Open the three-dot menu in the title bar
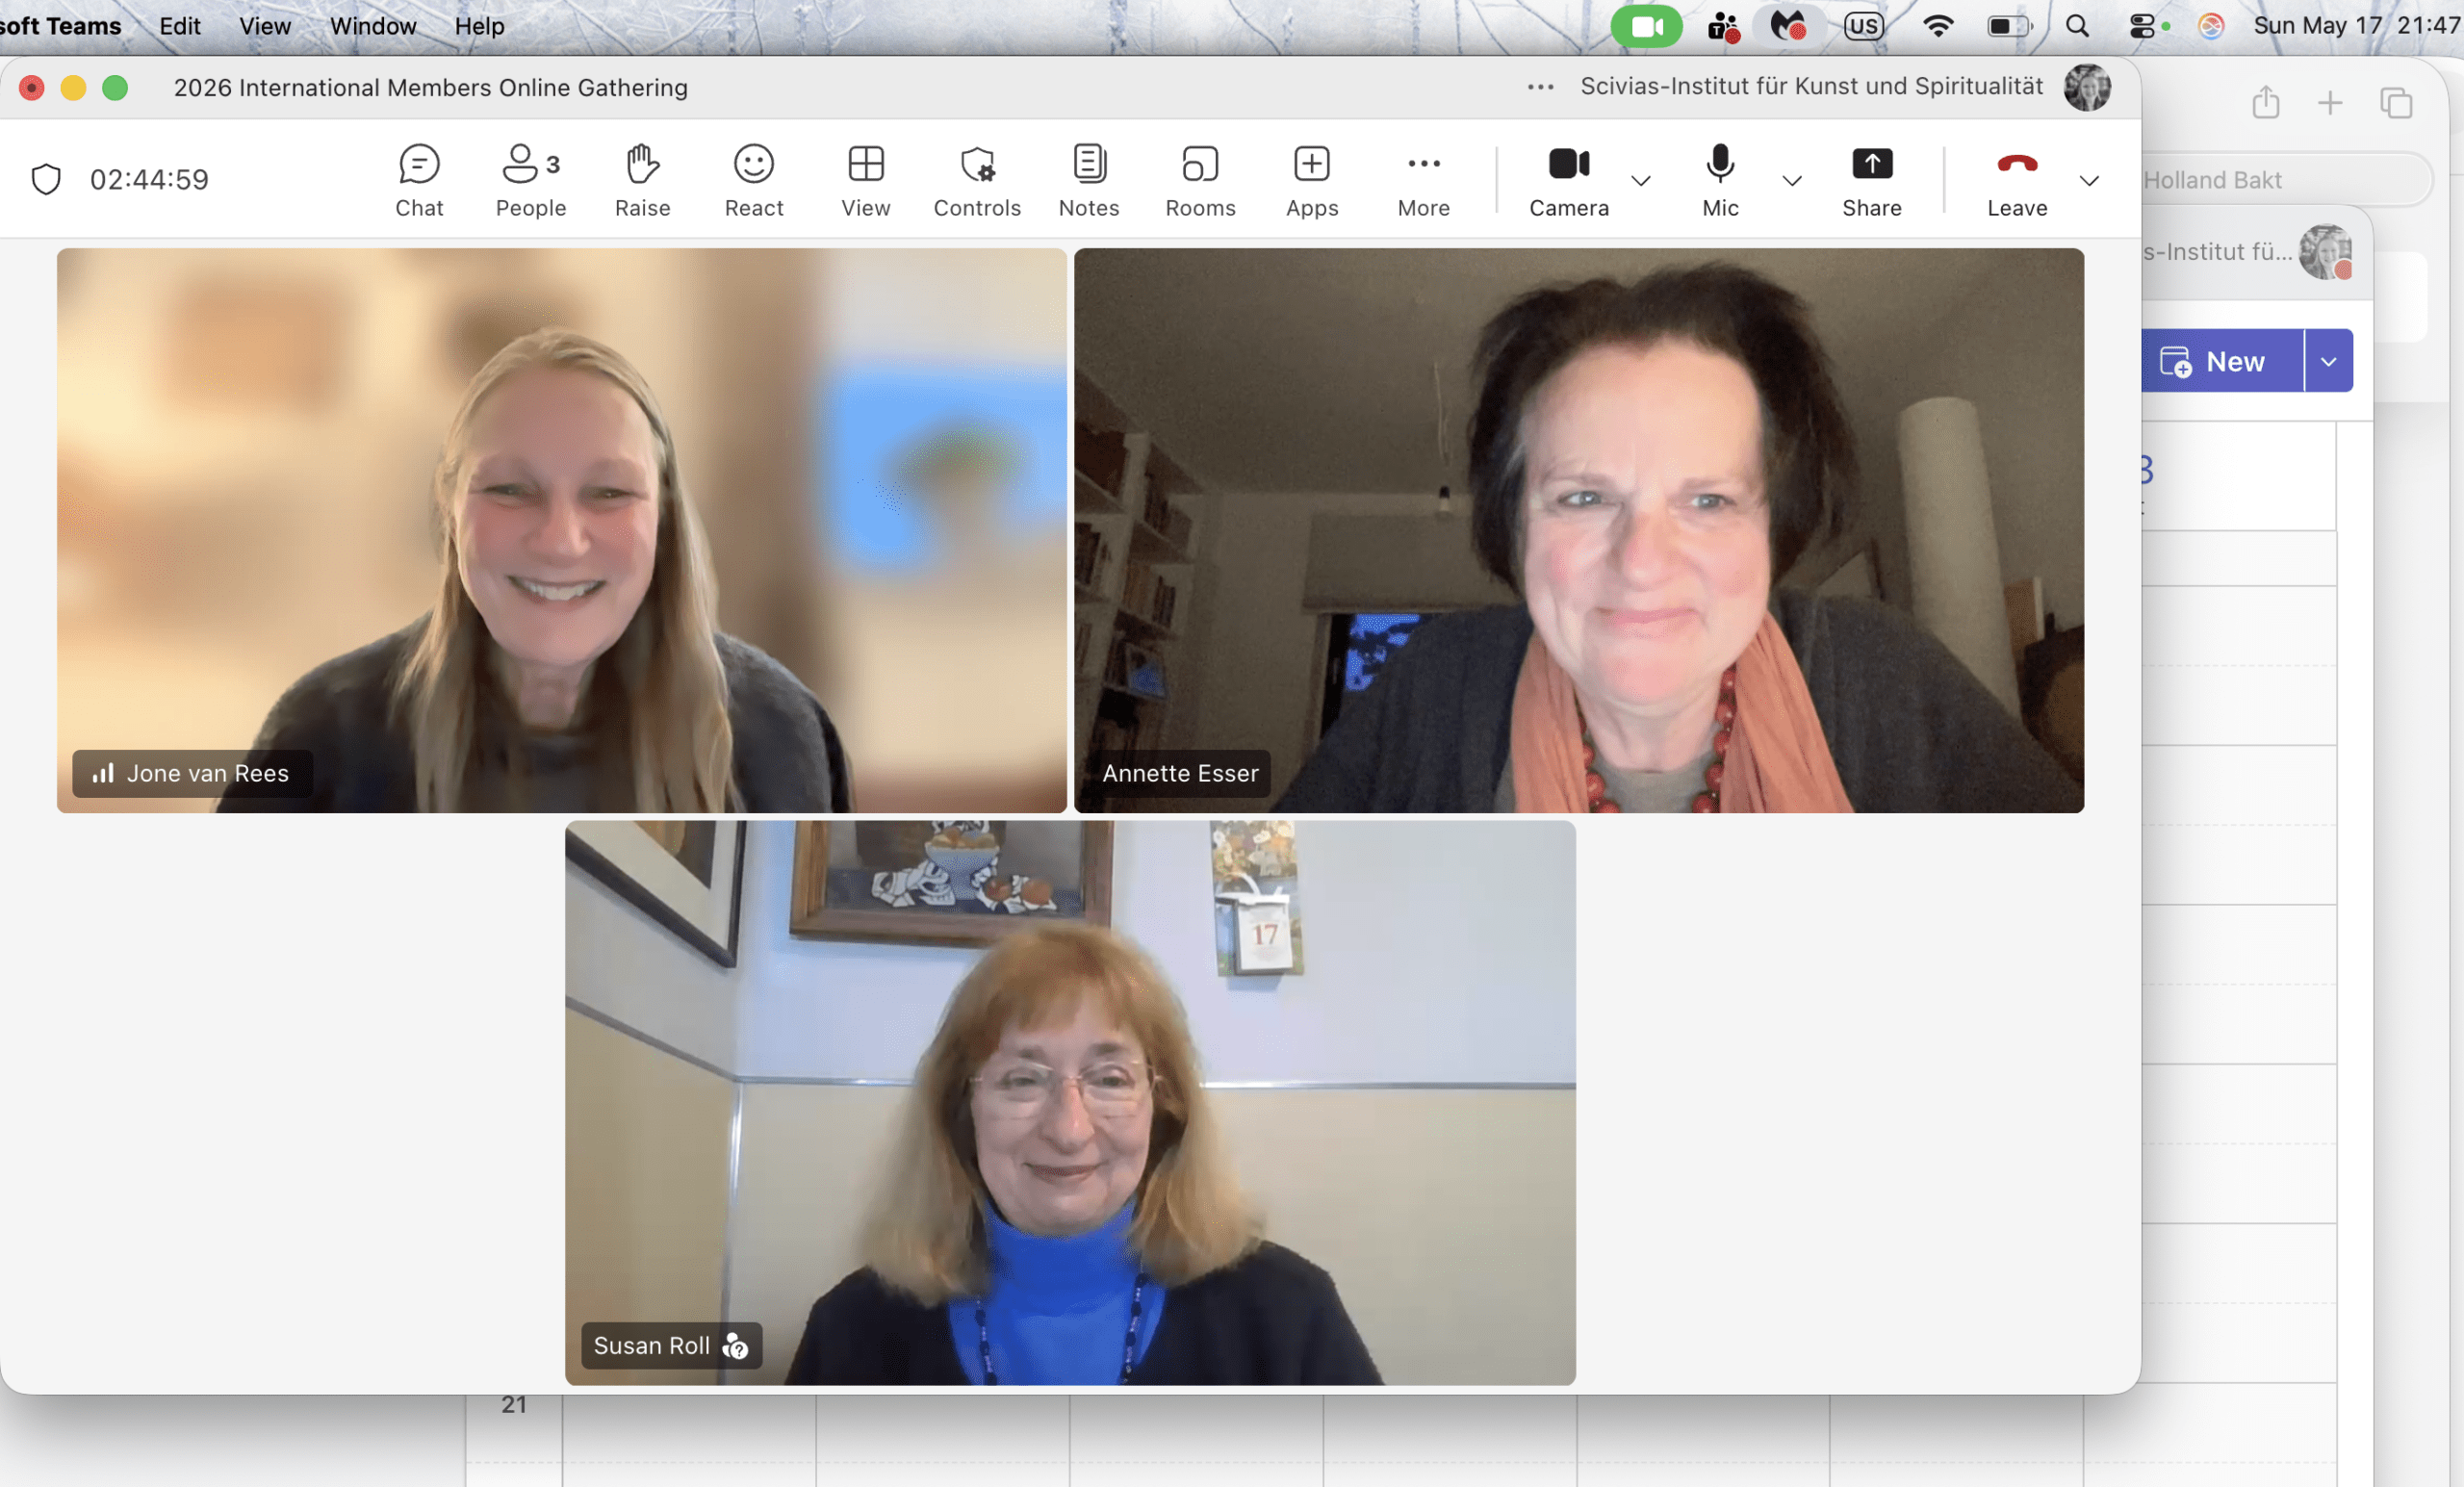 point(1540,87)
